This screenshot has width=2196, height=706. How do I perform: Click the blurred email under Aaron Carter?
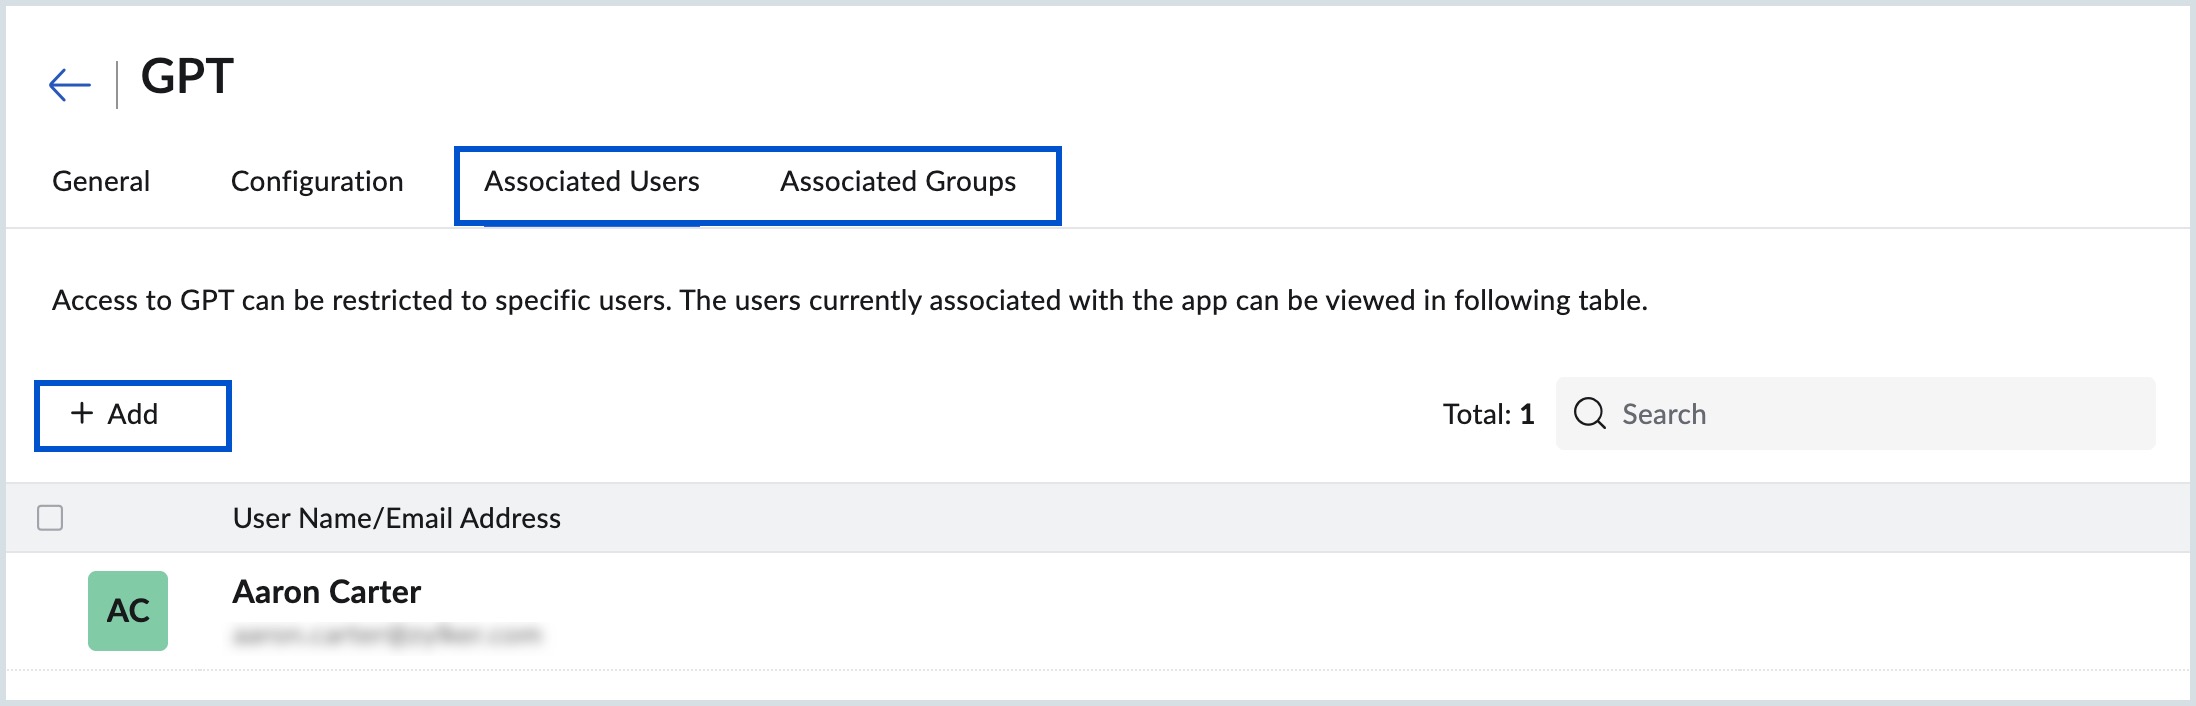coord(387,635)
